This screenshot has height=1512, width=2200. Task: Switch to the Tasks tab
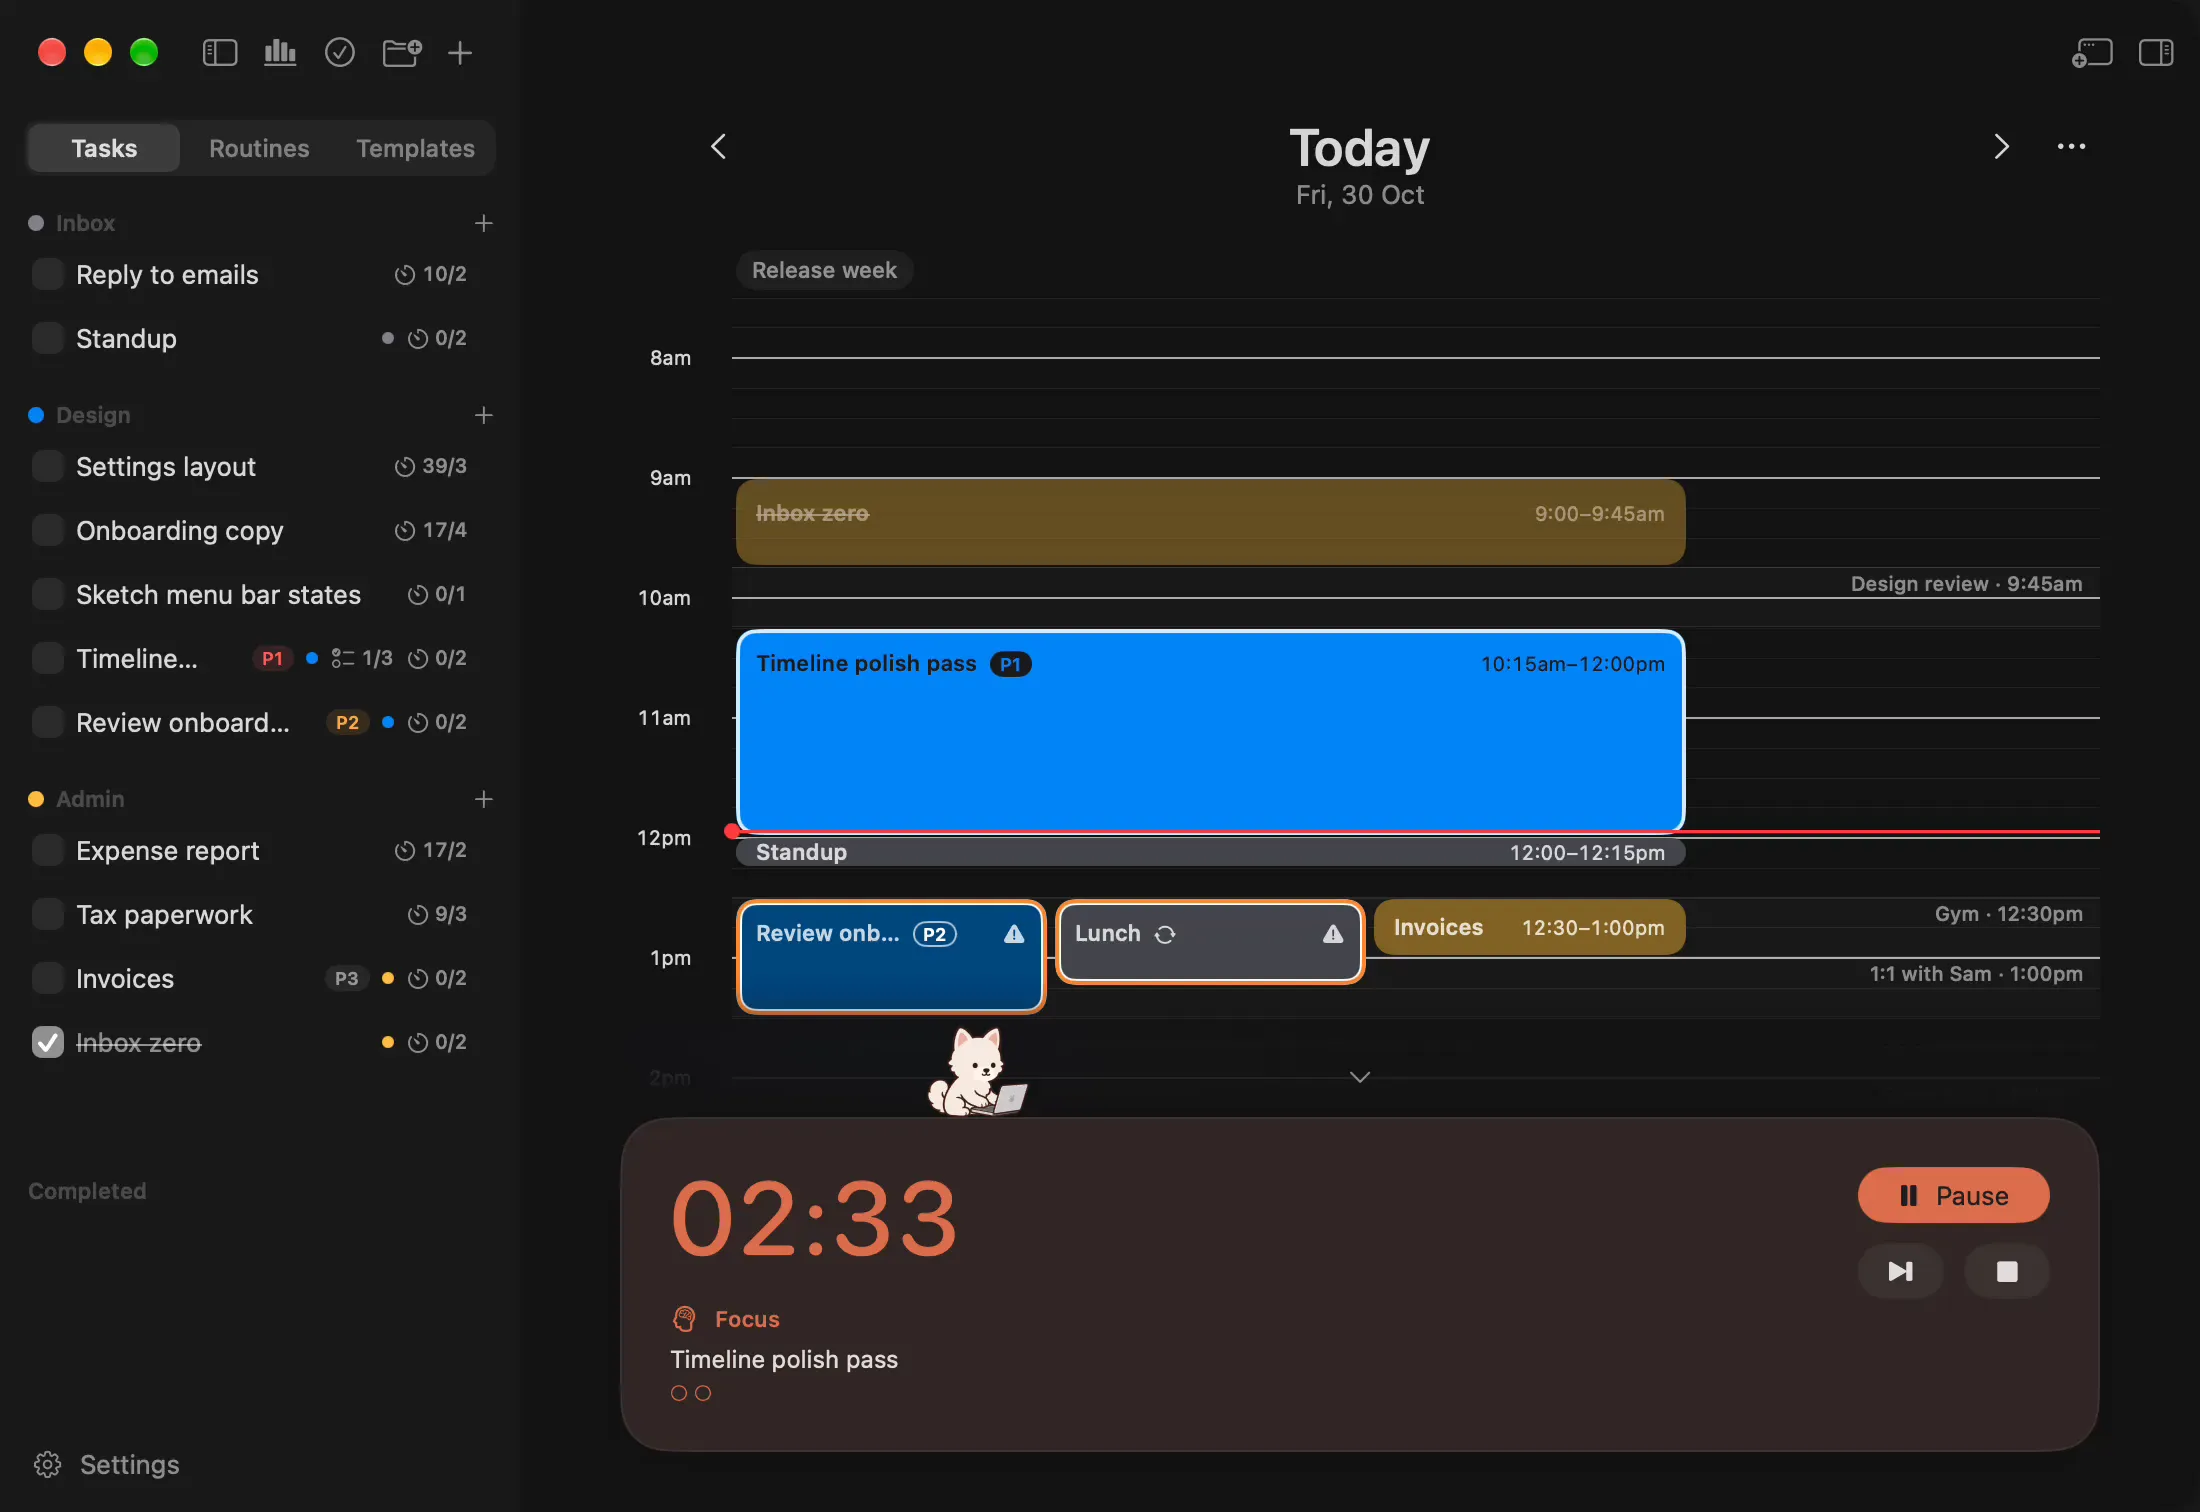[104, 148]
